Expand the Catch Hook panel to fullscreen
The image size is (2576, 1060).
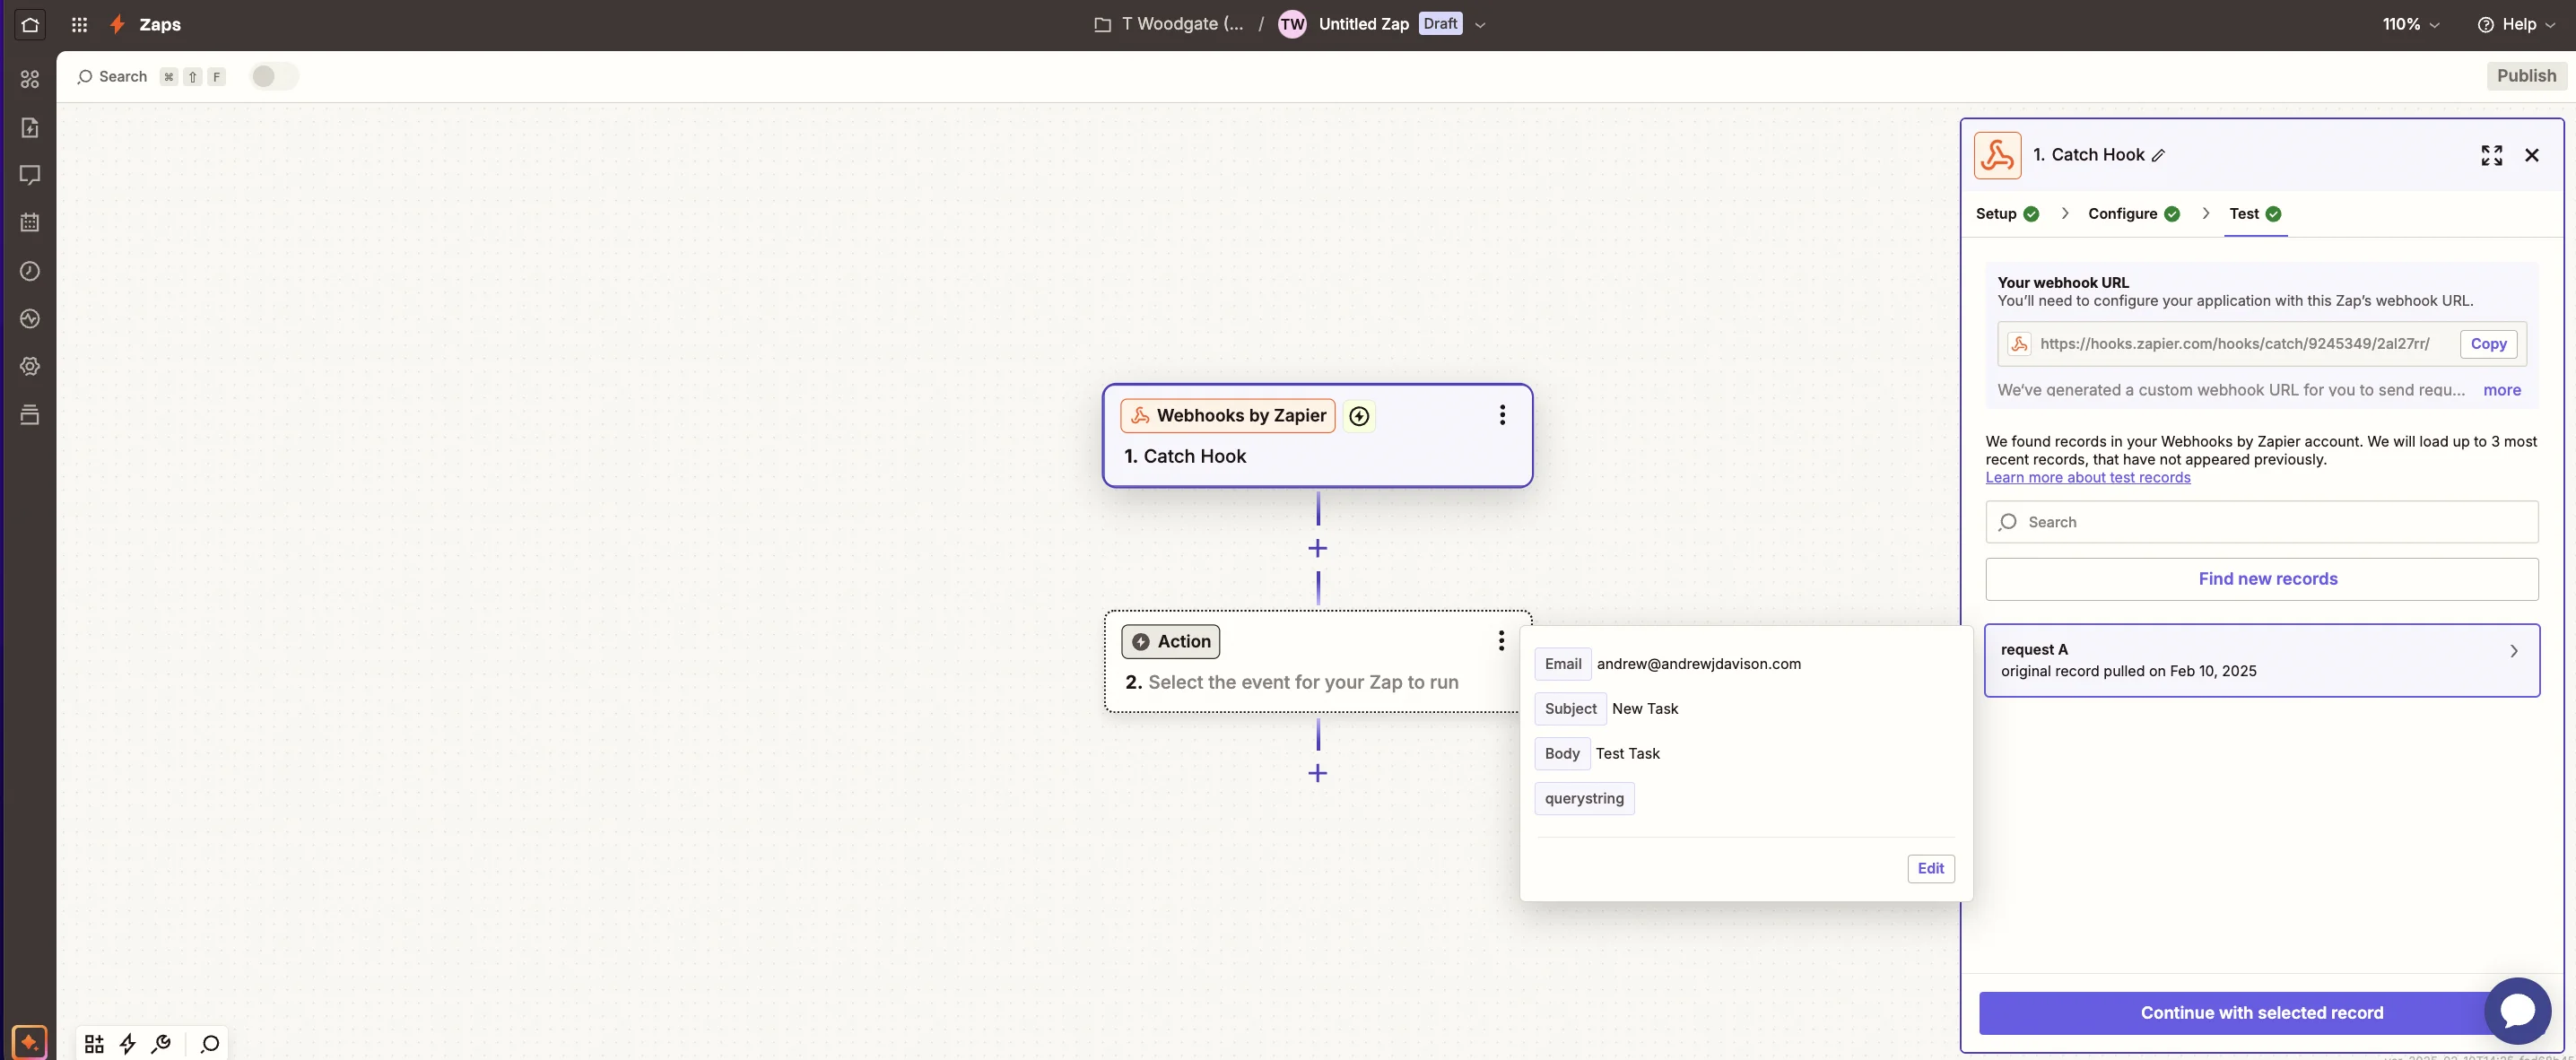(x=2491, y=155)
